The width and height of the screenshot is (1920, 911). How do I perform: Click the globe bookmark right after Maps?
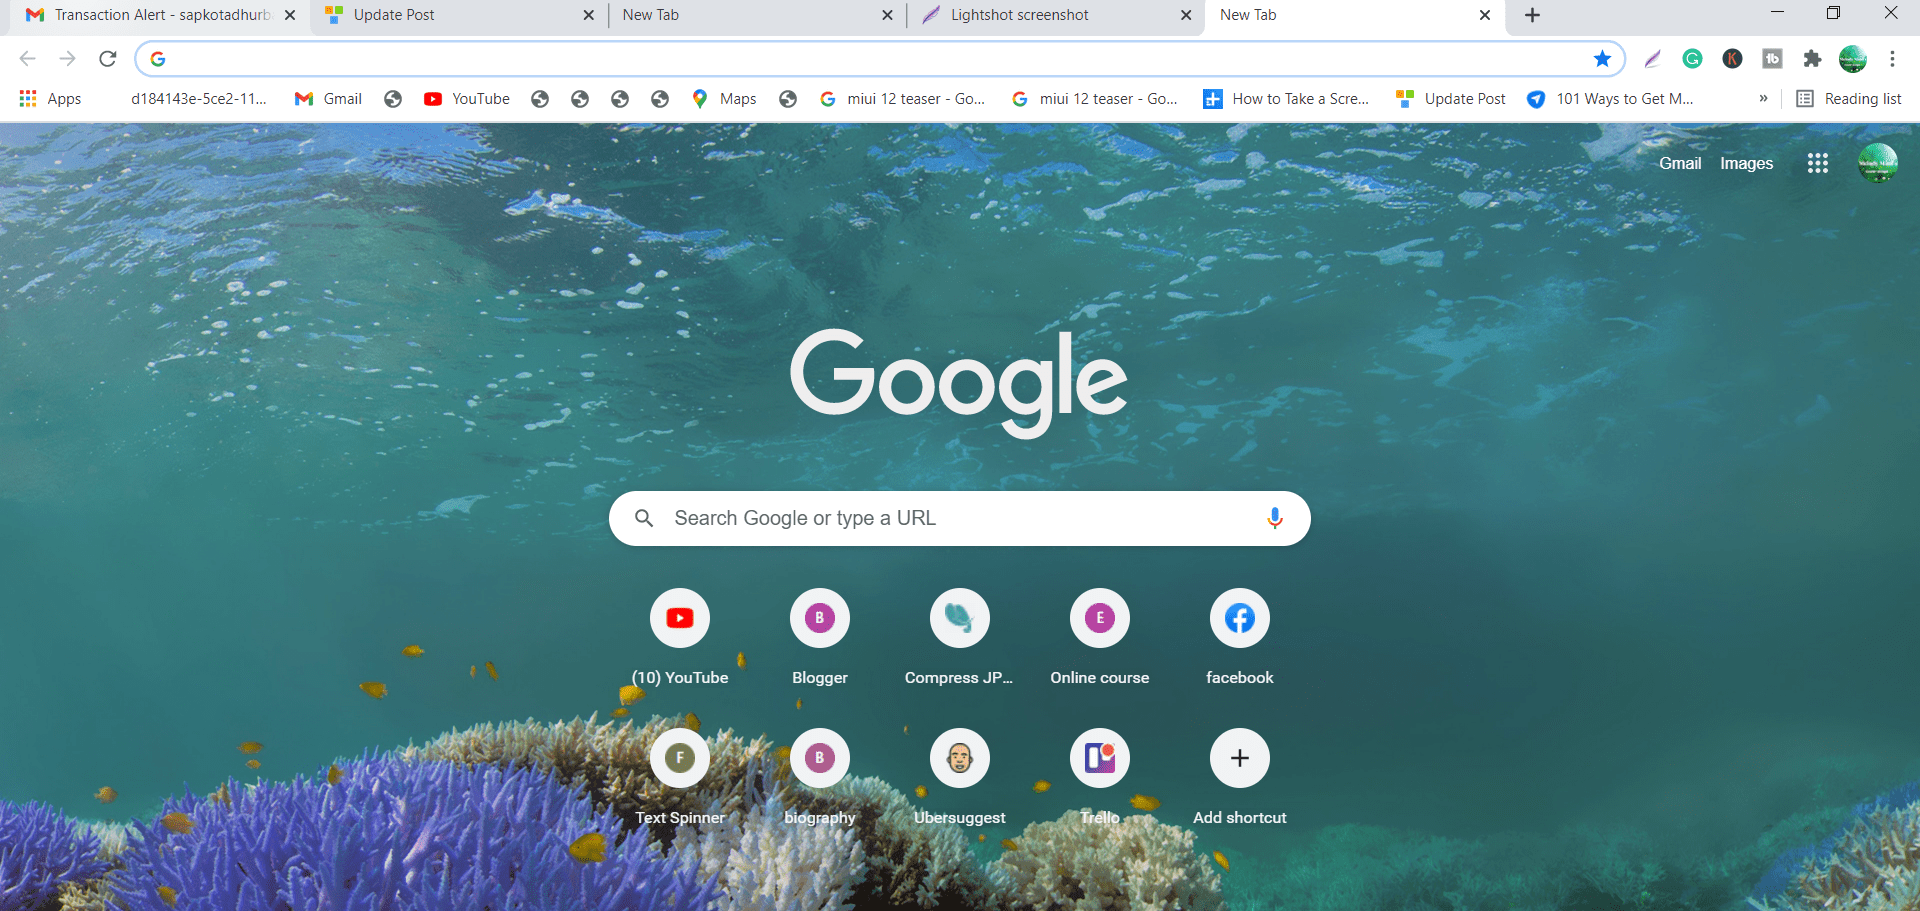click(788, 99)
